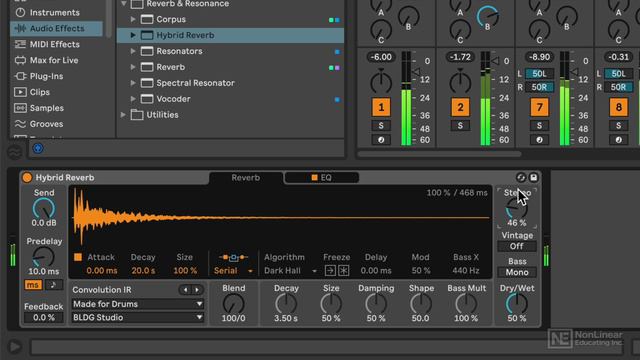Click the Freeze snowflake button
Screen dimensions: 640x360
pyautogui.click(x=344, y=270)
